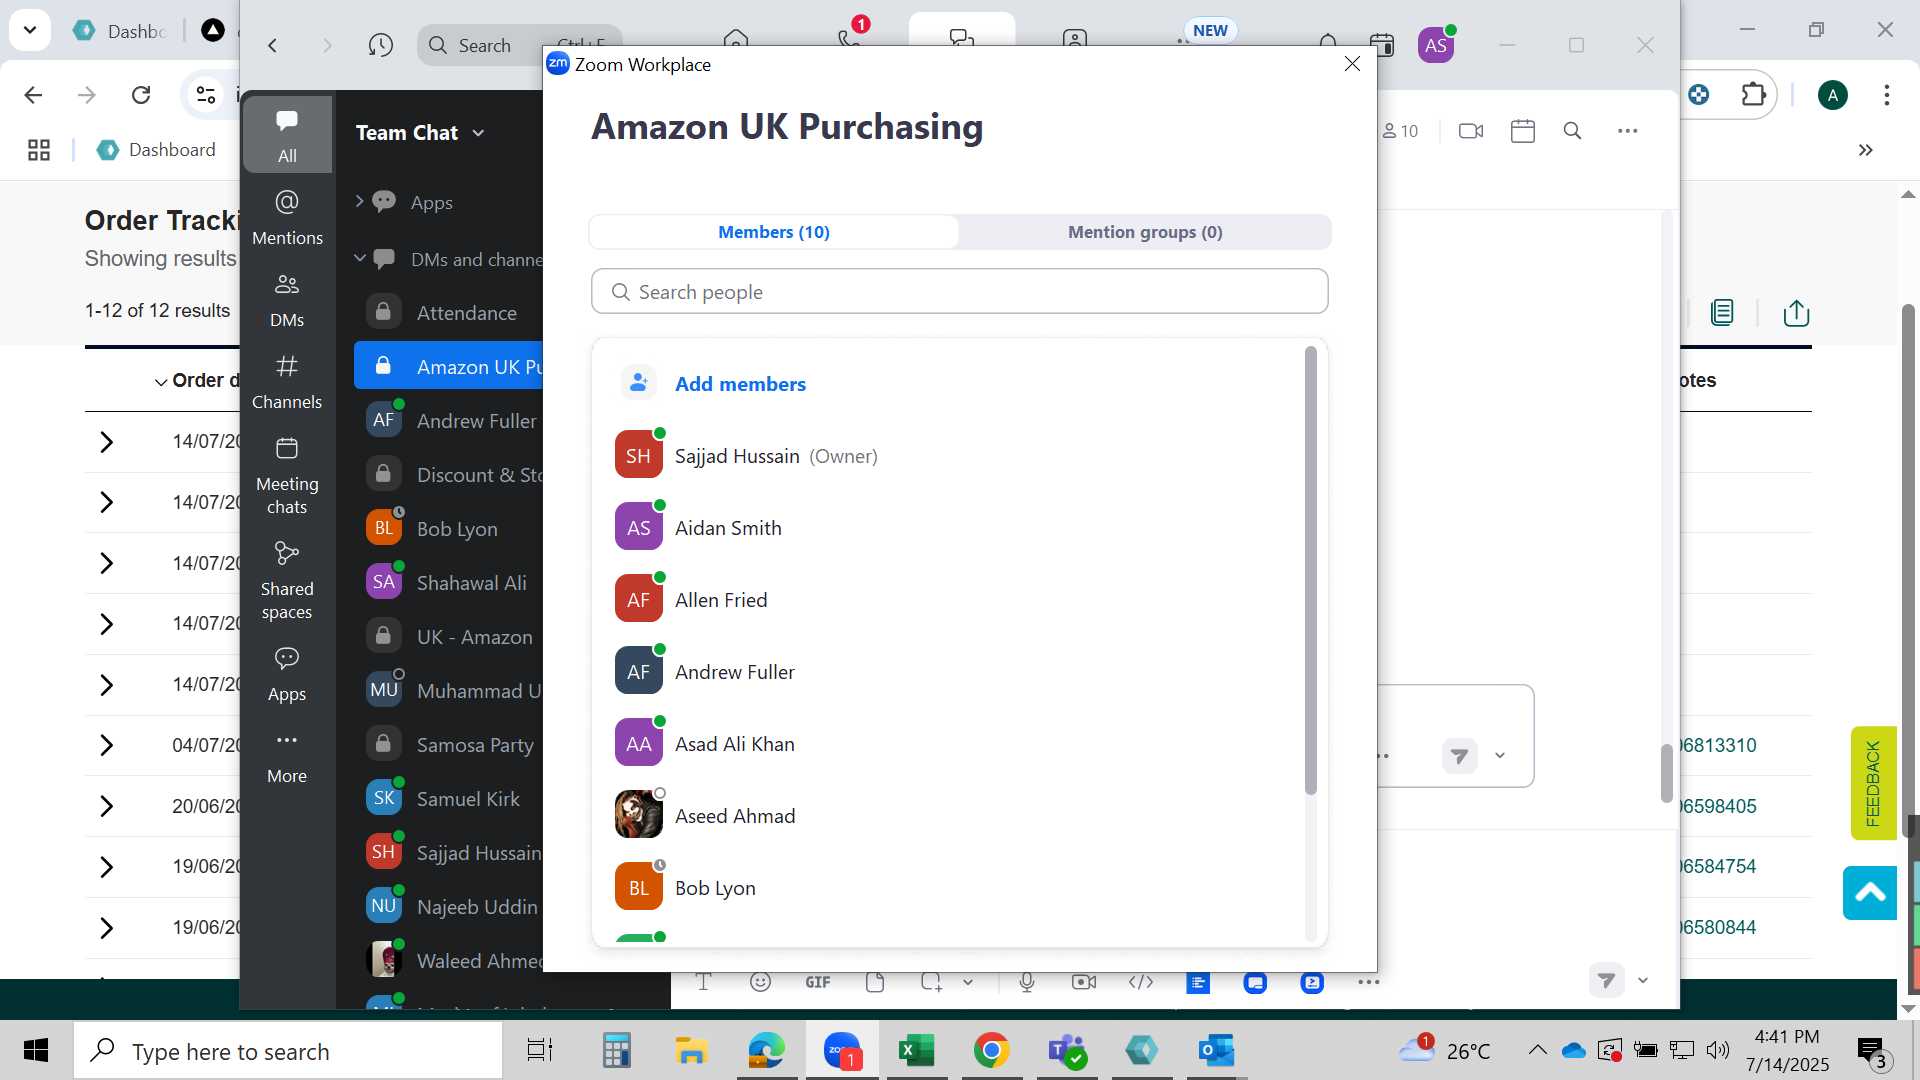Image resolution: width=1920 pixels, height=1080 pixels.
Task: Open DMs in Zoom sidebar
Action: click(x=287, y=299)
